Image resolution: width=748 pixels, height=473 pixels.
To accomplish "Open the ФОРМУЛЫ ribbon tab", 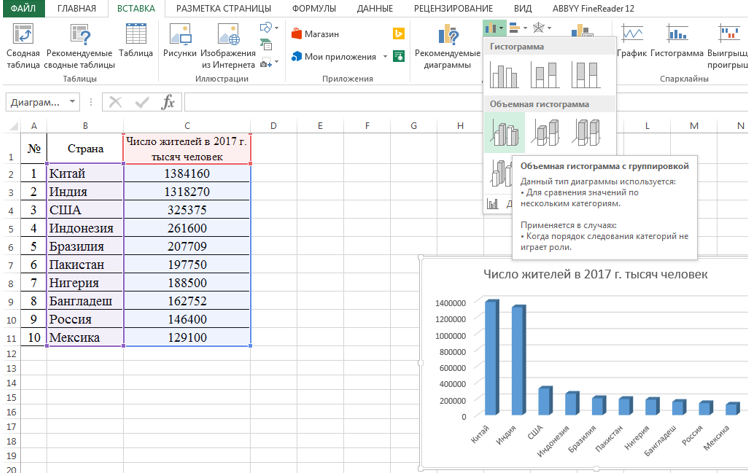I will pyautogui.click(x=313, y=8).
